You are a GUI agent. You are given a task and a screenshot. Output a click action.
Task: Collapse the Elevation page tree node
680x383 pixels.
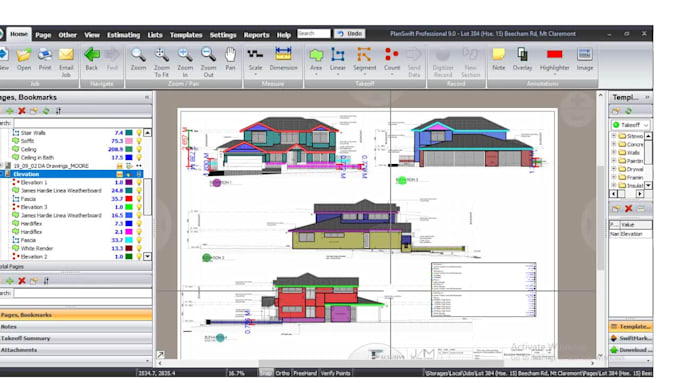pos(2,174)
